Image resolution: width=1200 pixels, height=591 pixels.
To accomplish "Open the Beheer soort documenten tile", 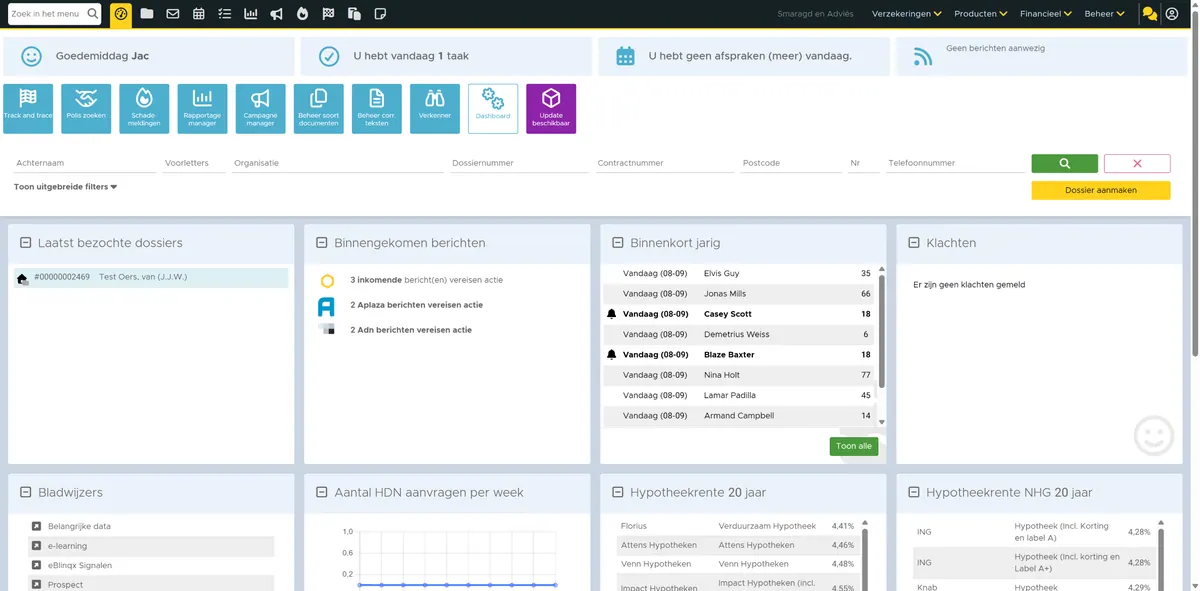I will (318, 109).
